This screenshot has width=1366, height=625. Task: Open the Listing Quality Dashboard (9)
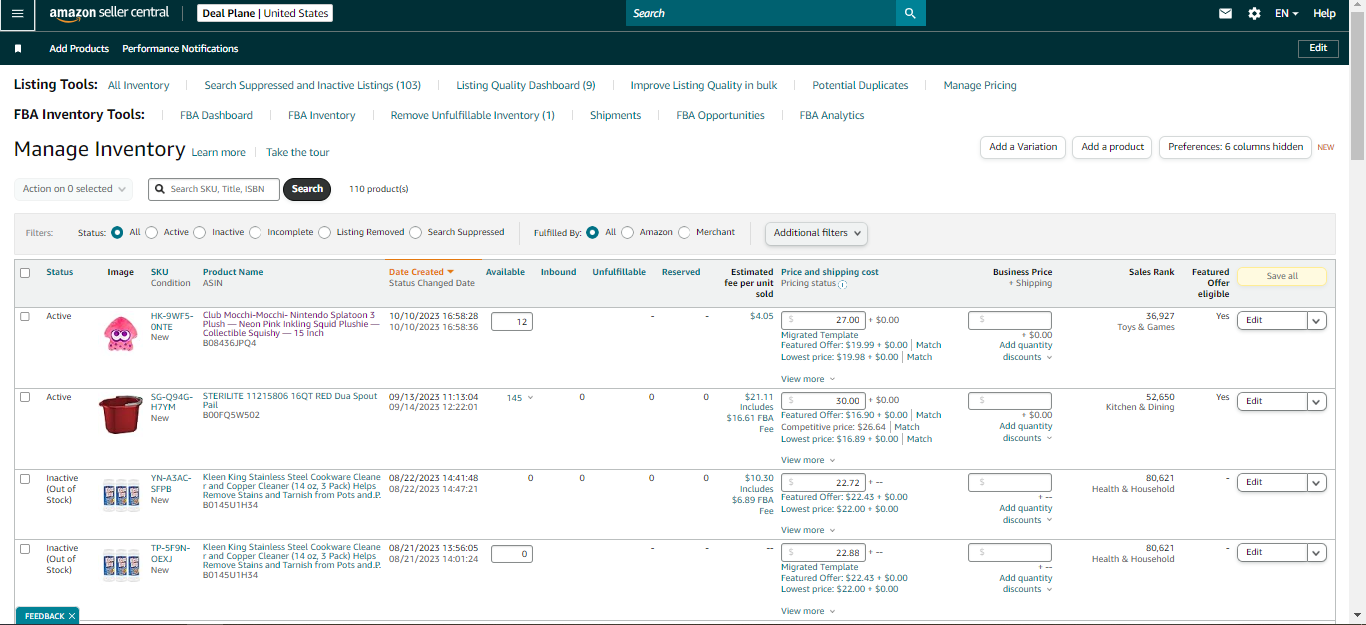(x=526, y=86)
